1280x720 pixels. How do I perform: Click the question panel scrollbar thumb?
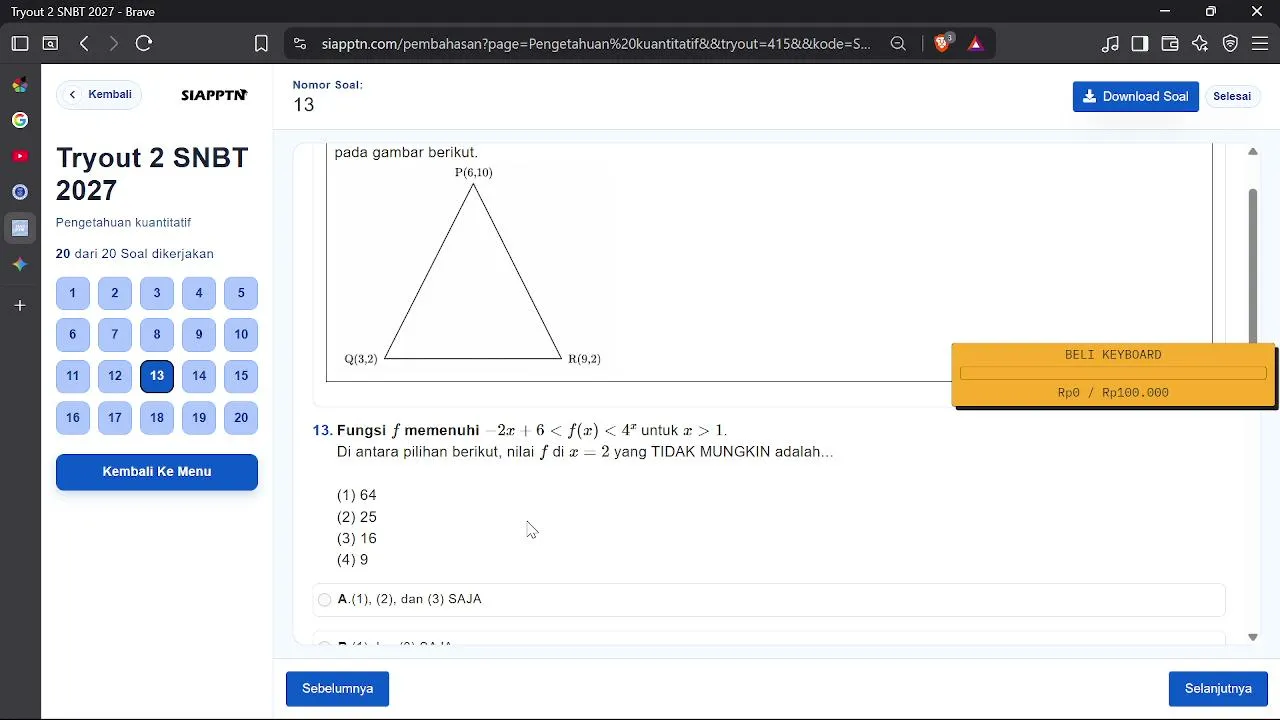pos(1253,265)
